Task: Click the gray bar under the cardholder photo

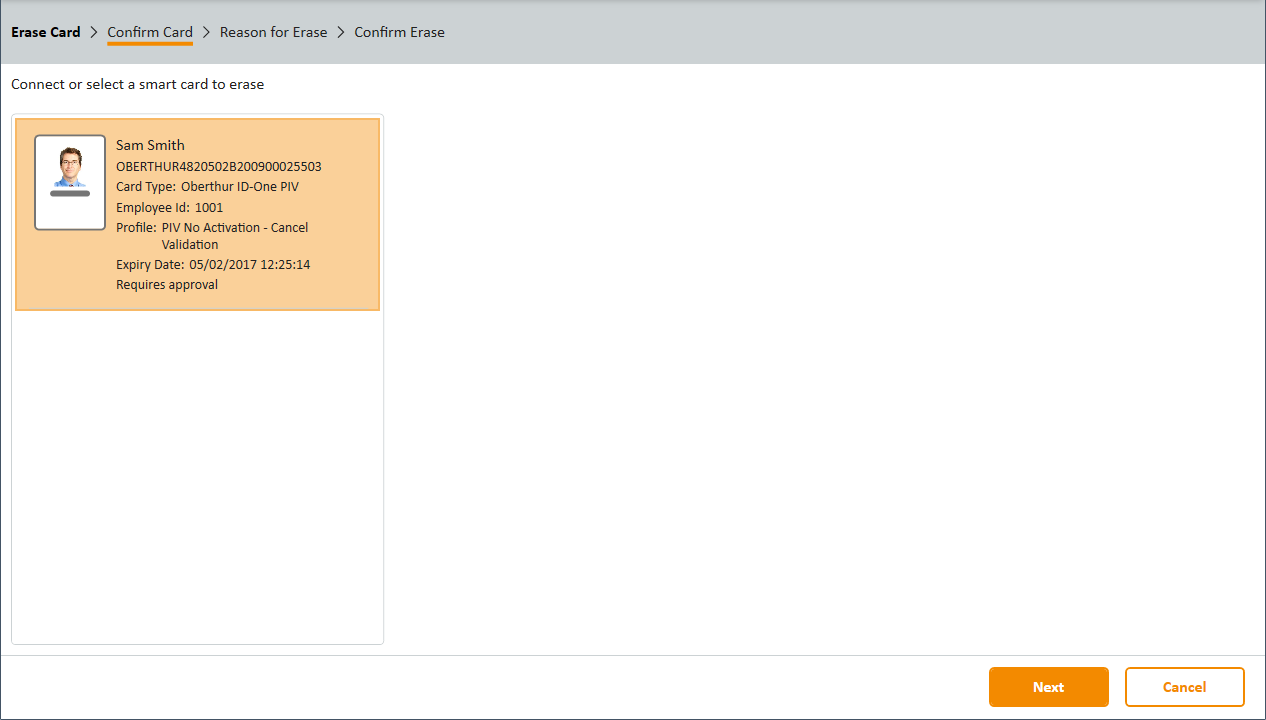Action: point(70,193)
